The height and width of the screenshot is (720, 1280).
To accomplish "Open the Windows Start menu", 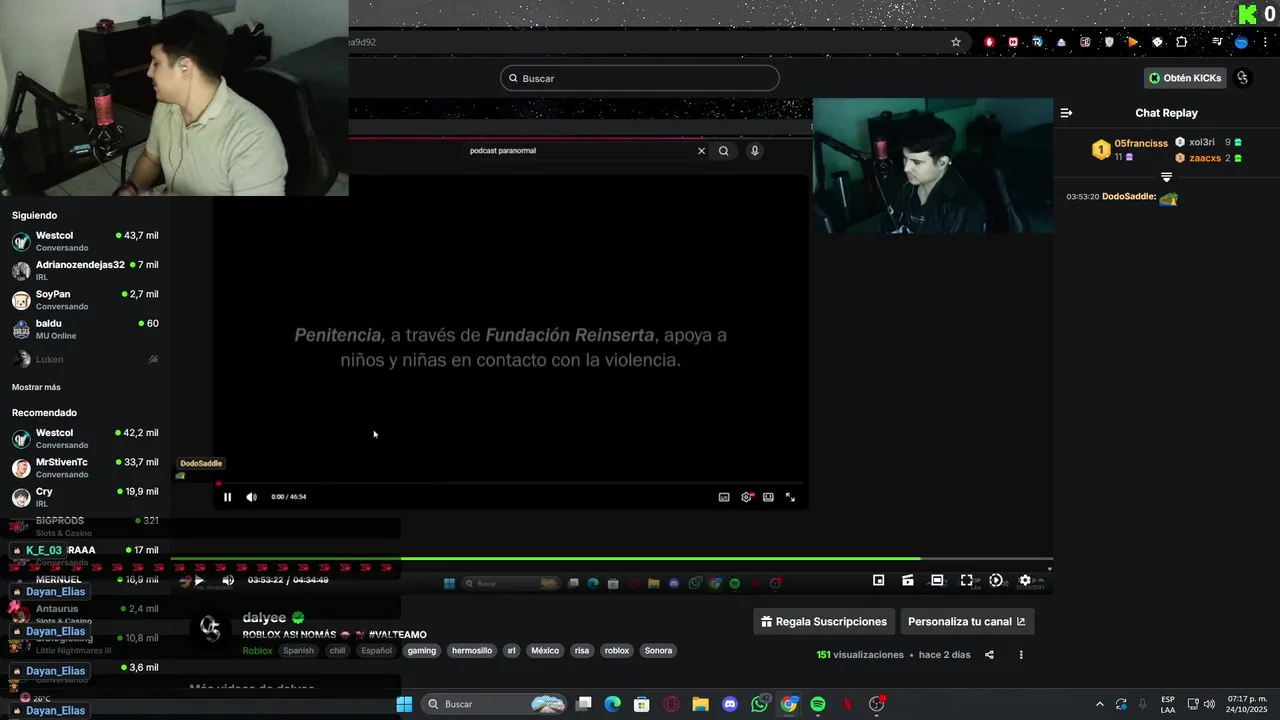I will (x=404, y=704).
